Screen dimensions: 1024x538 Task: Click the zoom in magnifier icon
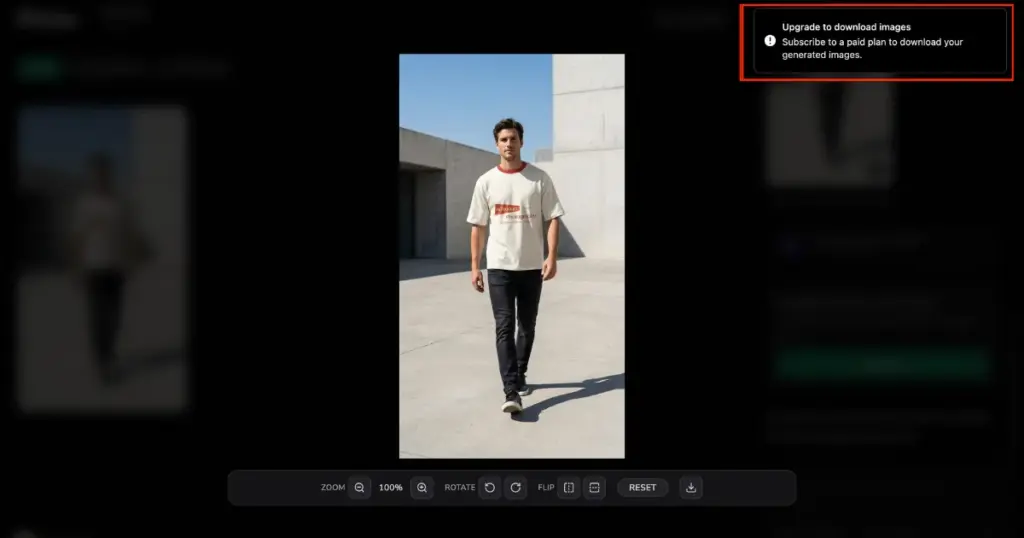point(422,488)
